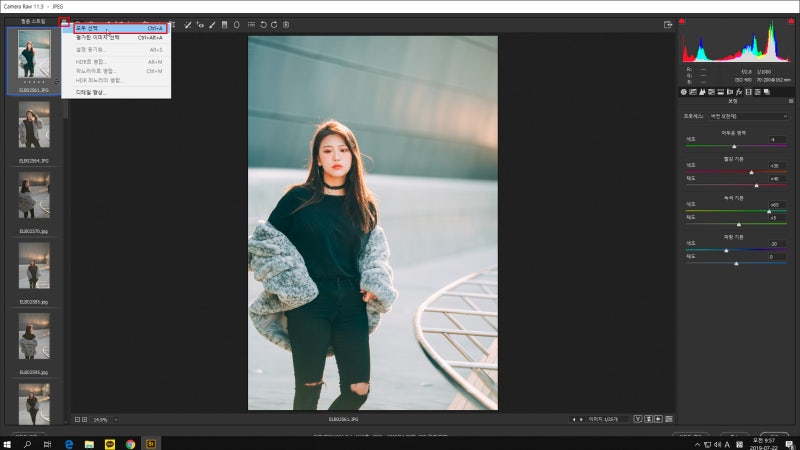Open the Tone Curve panel tab icon

pos(693,92)
